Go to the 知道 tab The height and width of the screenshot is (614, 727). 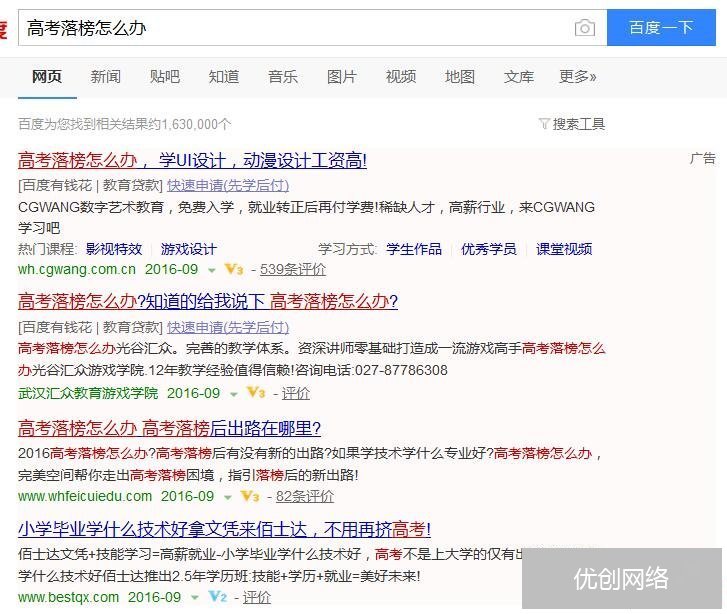(x=223, y=77)
